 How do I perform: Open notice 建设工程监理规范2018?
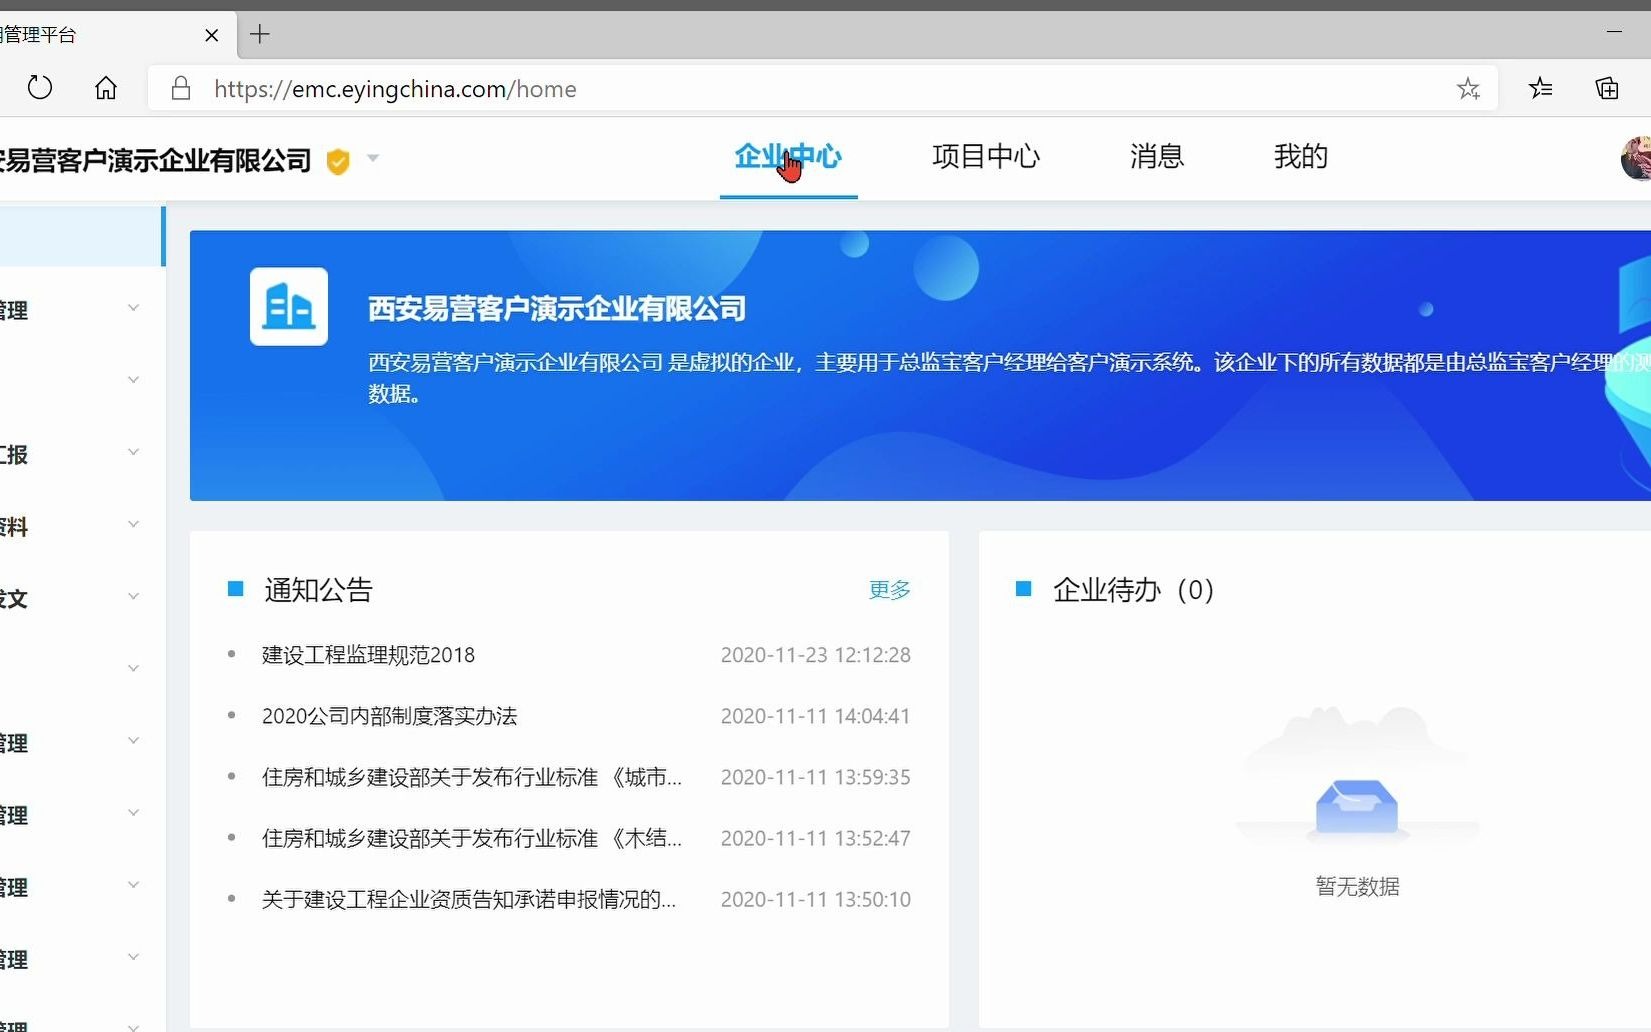pos(368,655)
